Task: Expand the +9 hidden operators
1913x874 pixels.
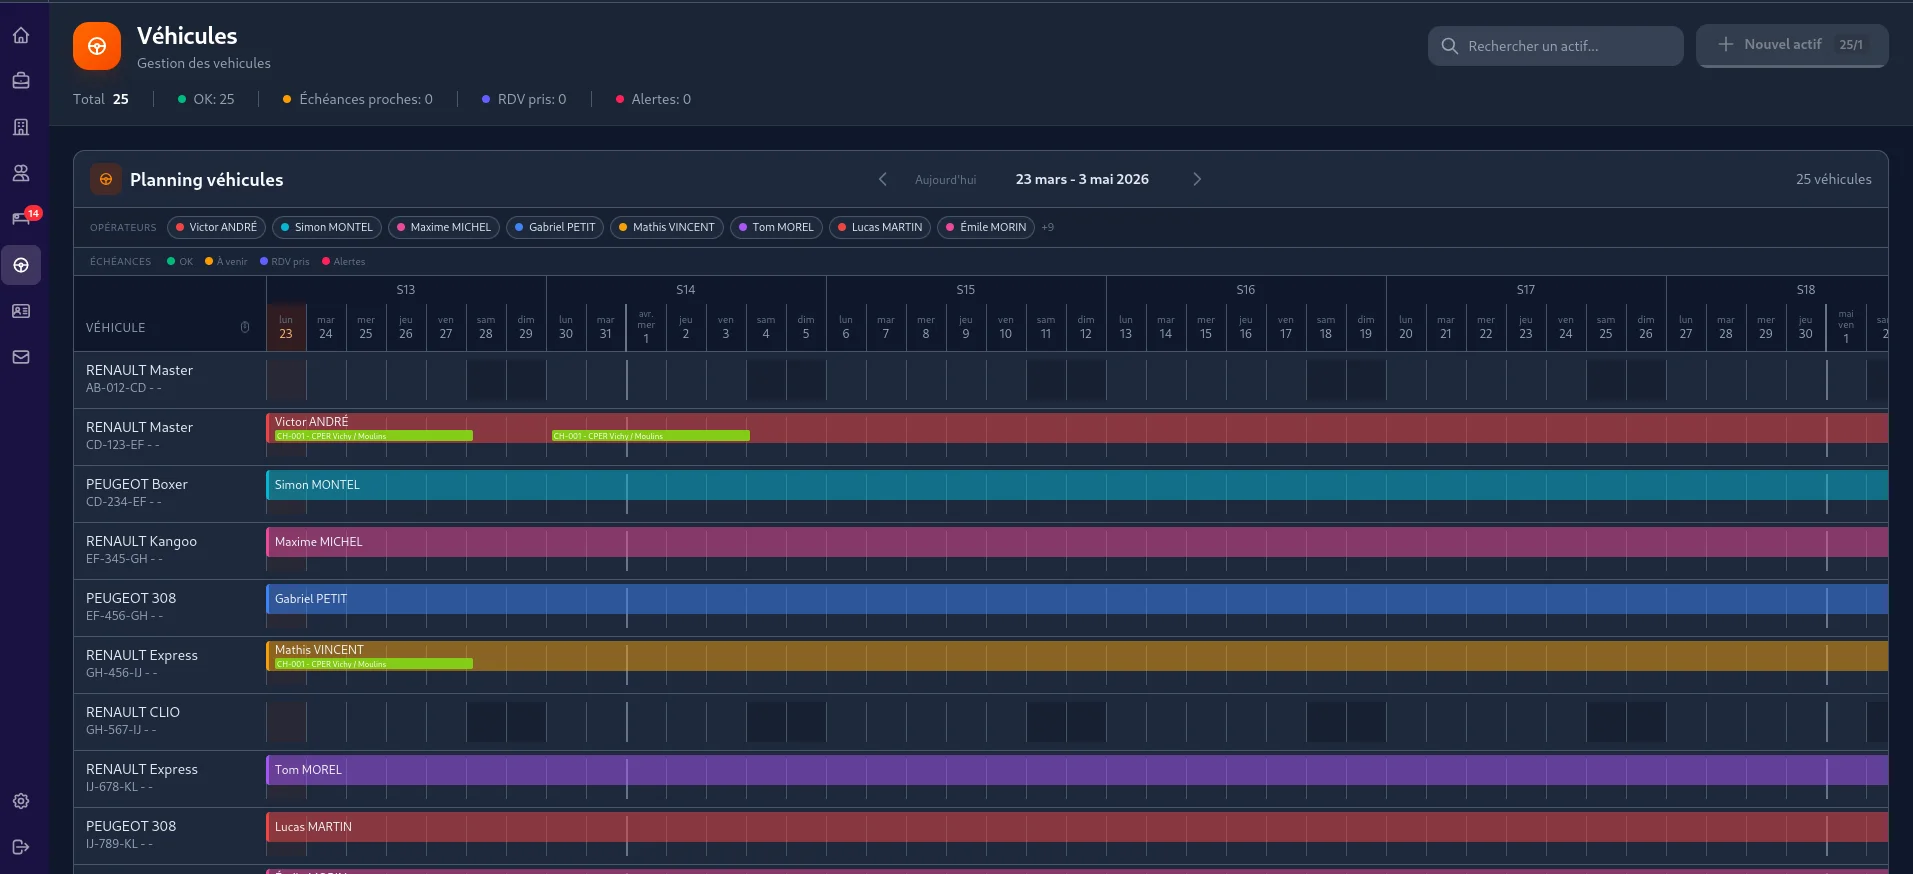Action: pos(1048,227)
